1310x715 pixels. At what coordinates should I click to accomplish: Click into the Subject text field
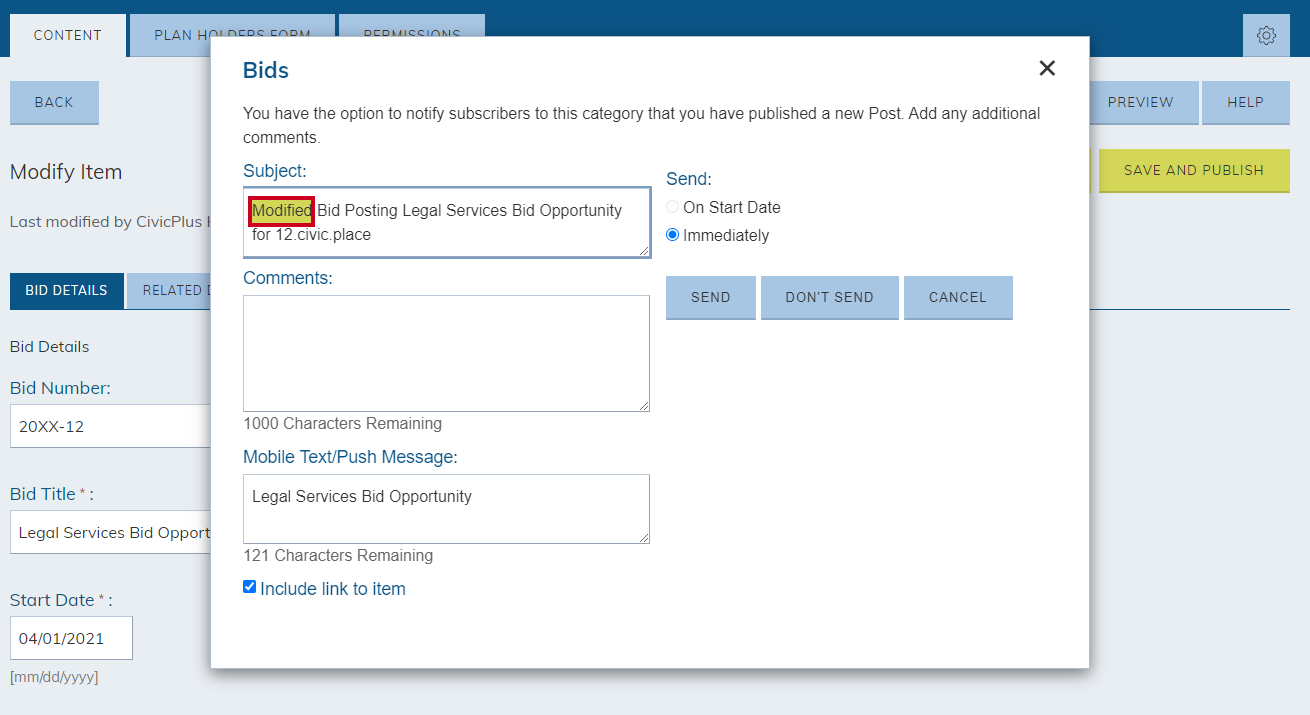coord(446,222)
